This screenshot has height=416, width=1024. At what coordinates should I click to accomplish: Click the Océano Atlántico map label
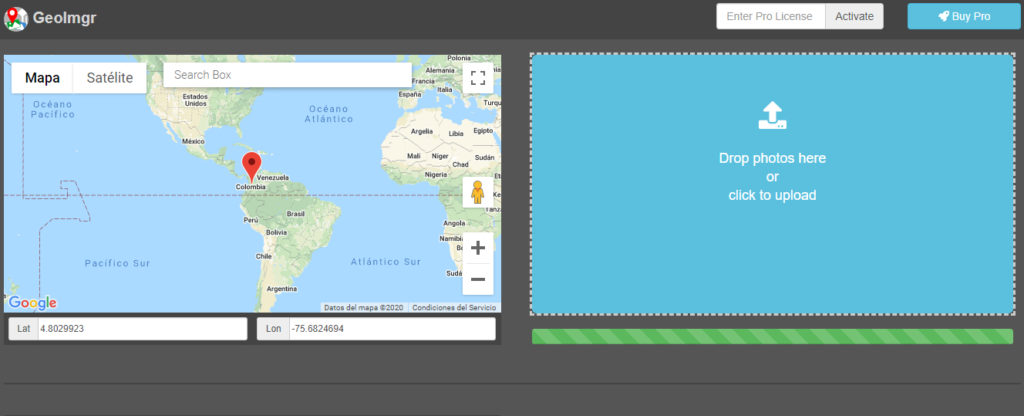(329, 114)
